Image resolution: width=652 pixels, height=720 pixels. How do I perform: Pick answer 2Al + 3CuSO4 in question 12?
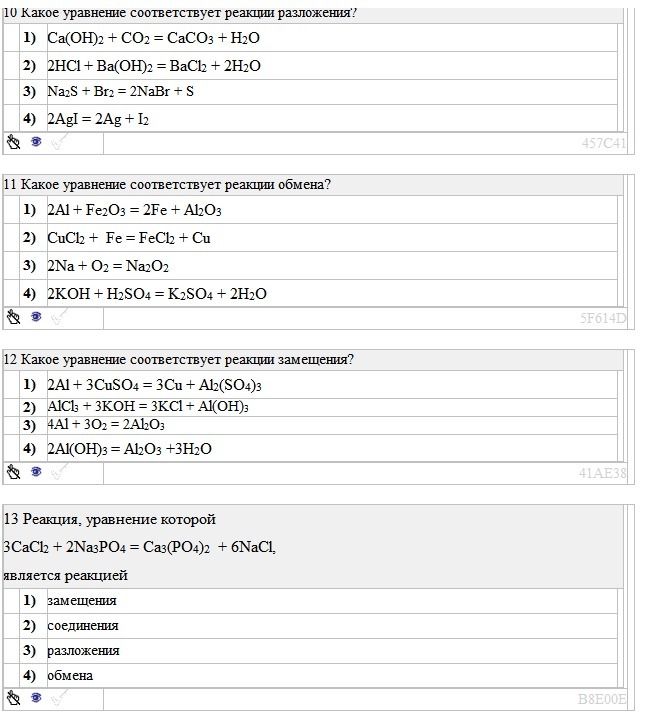pyautogui.click(x=154, y=385)
